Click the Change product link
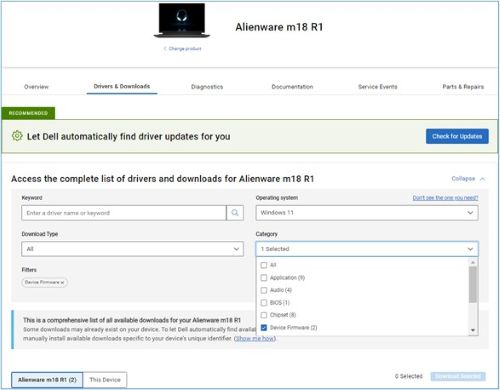 (183, 49)
